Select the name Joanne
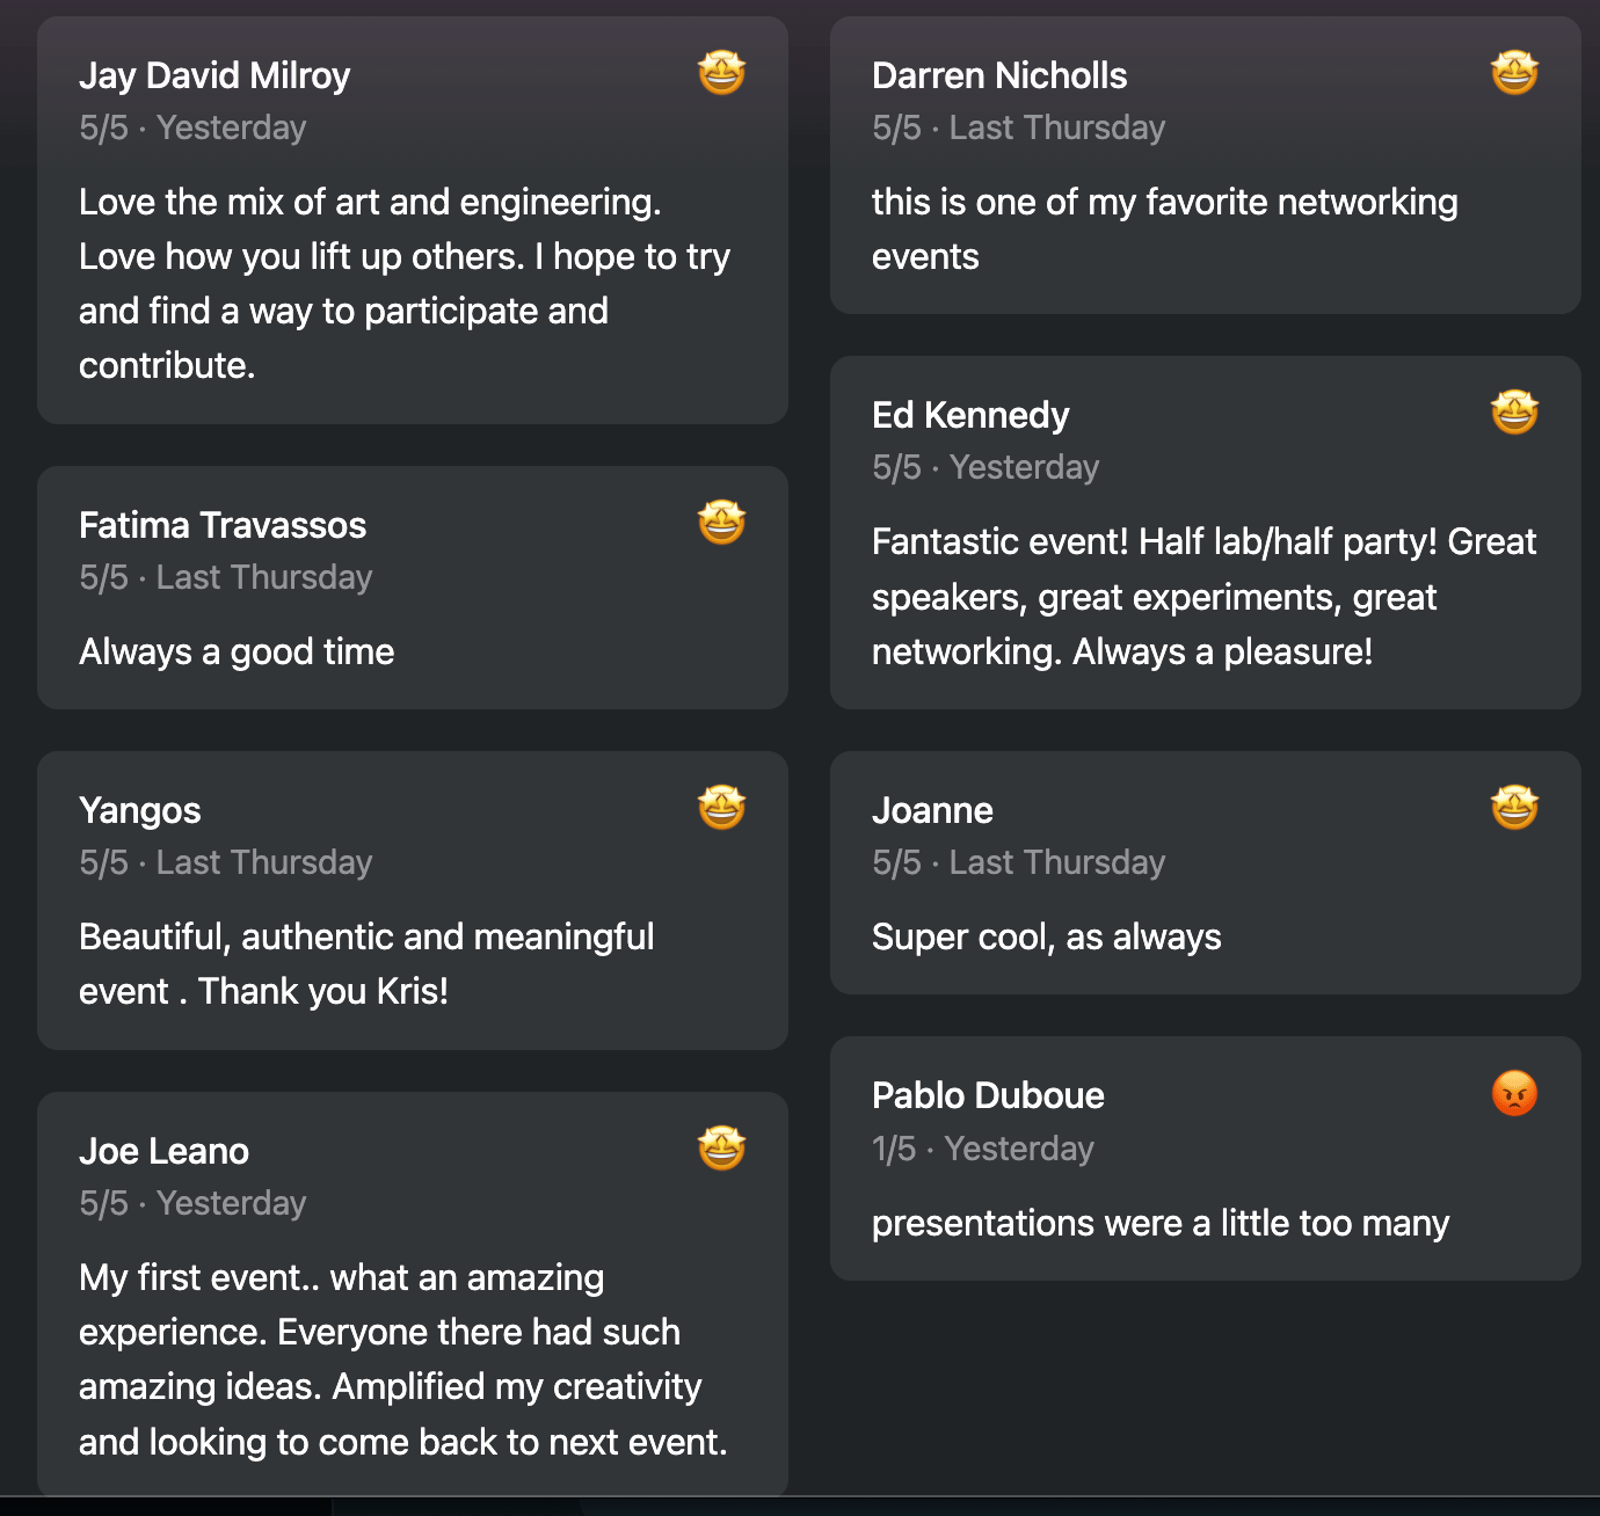Image resolution: width=1600 pixels, height=1516 pixels. (x=932, y=811)
